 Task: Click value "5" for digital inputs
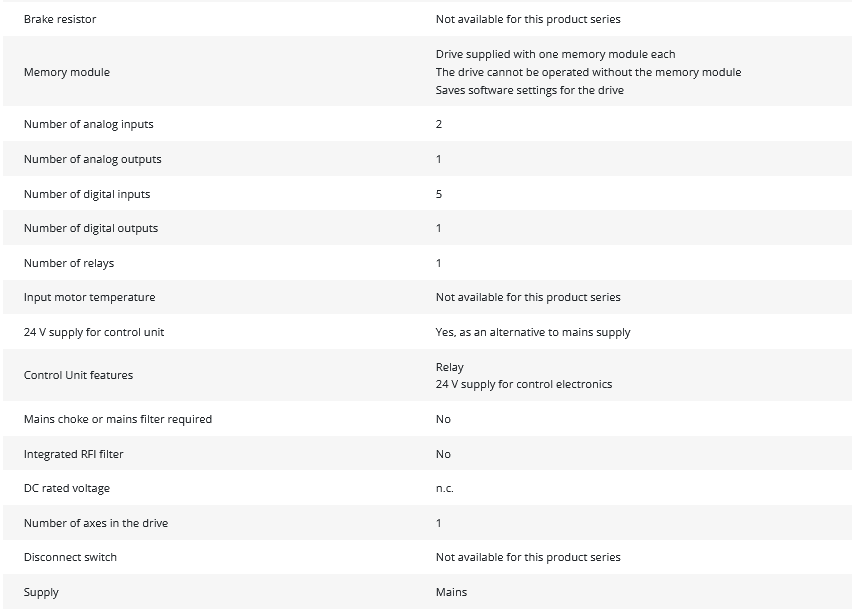coord(439,194)
